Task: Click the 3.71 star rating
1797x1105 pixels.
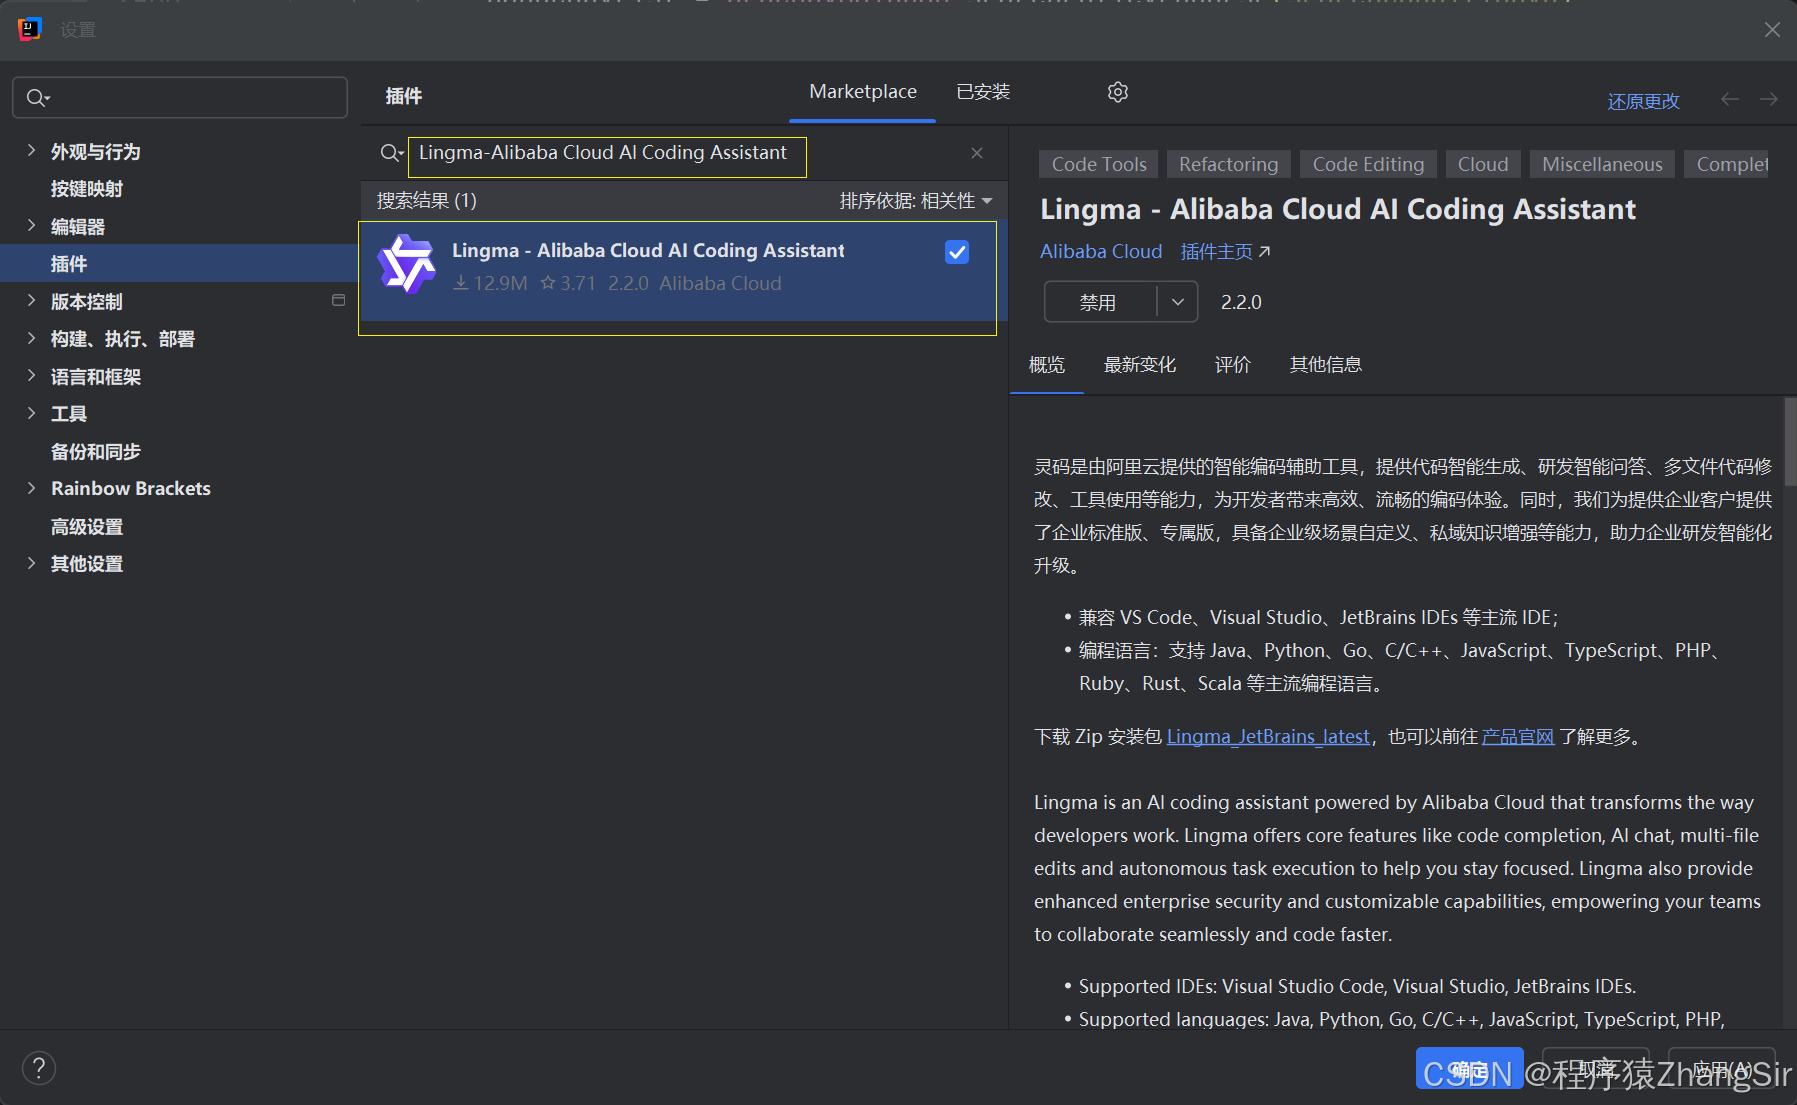Action: (x=568, y=284)
